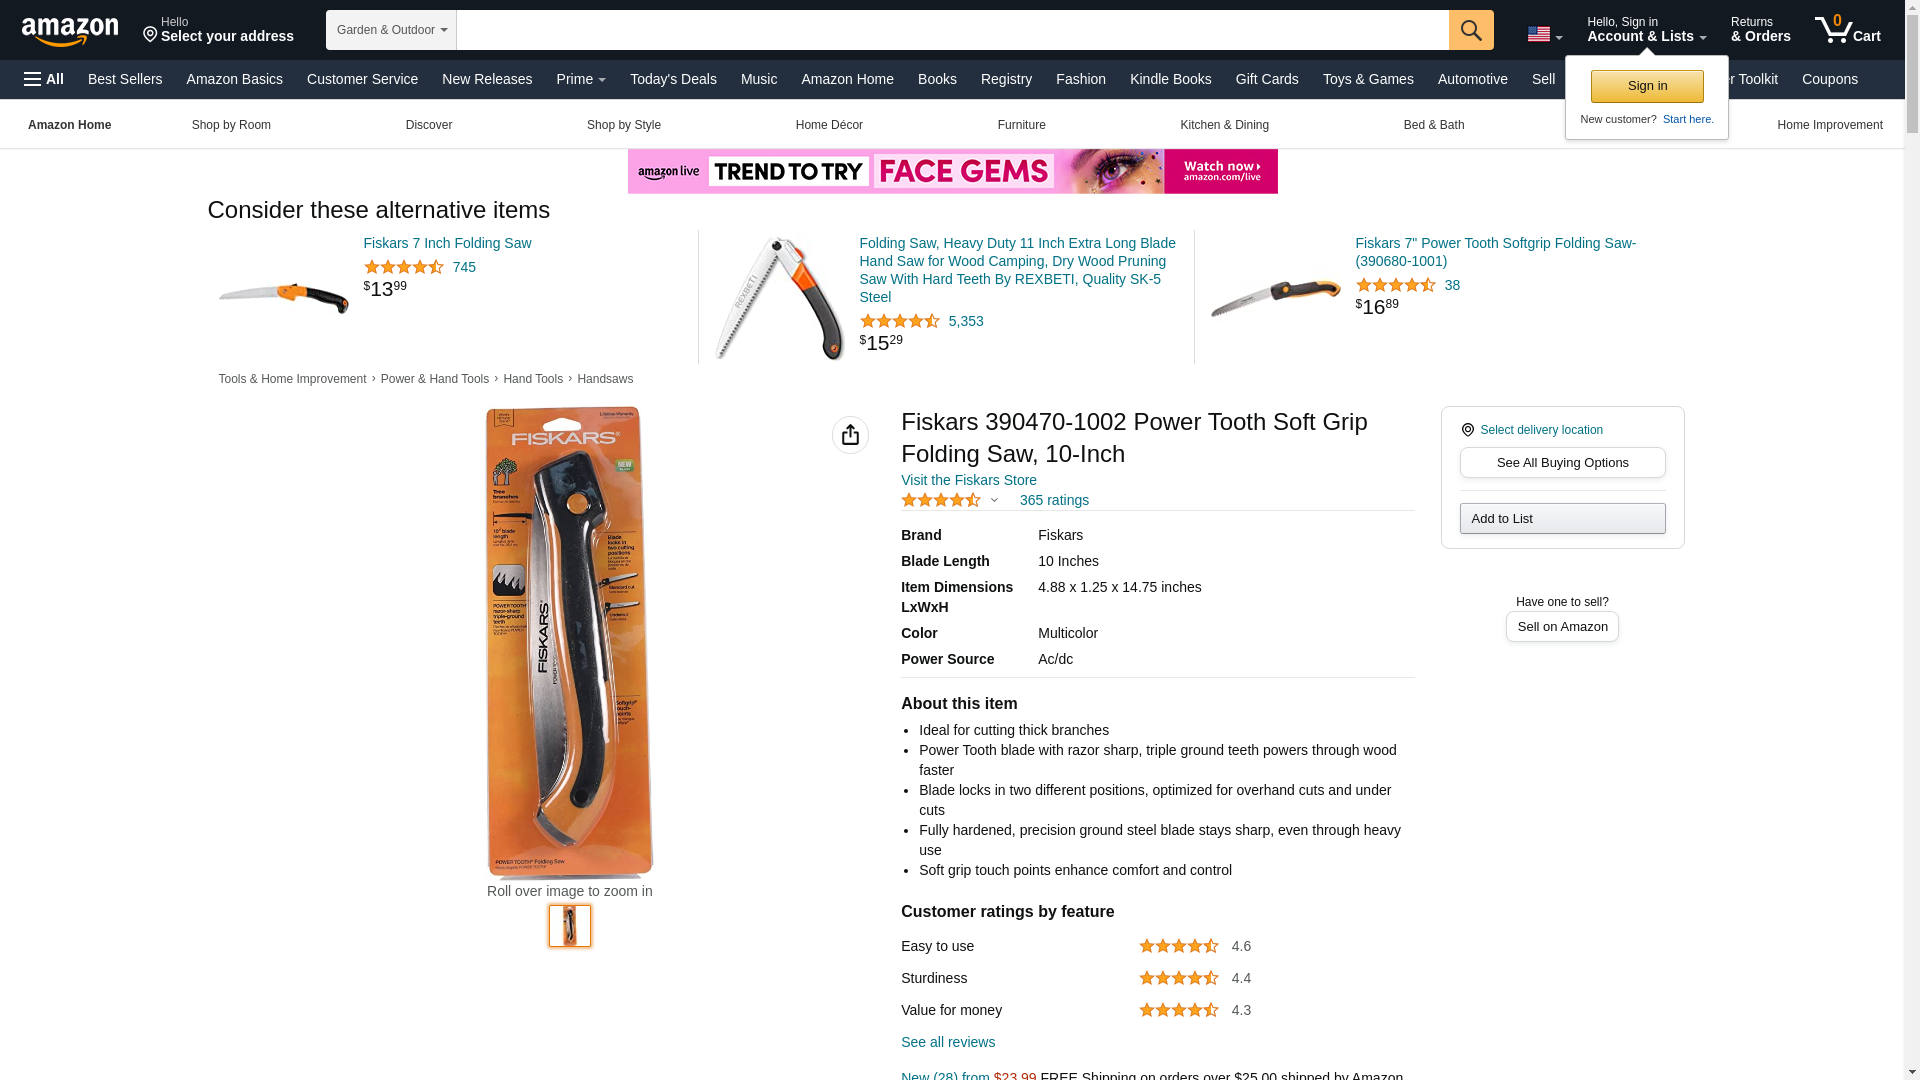Click the Select delivery location pin
1920x1080 pixels.
point(1468,430)
